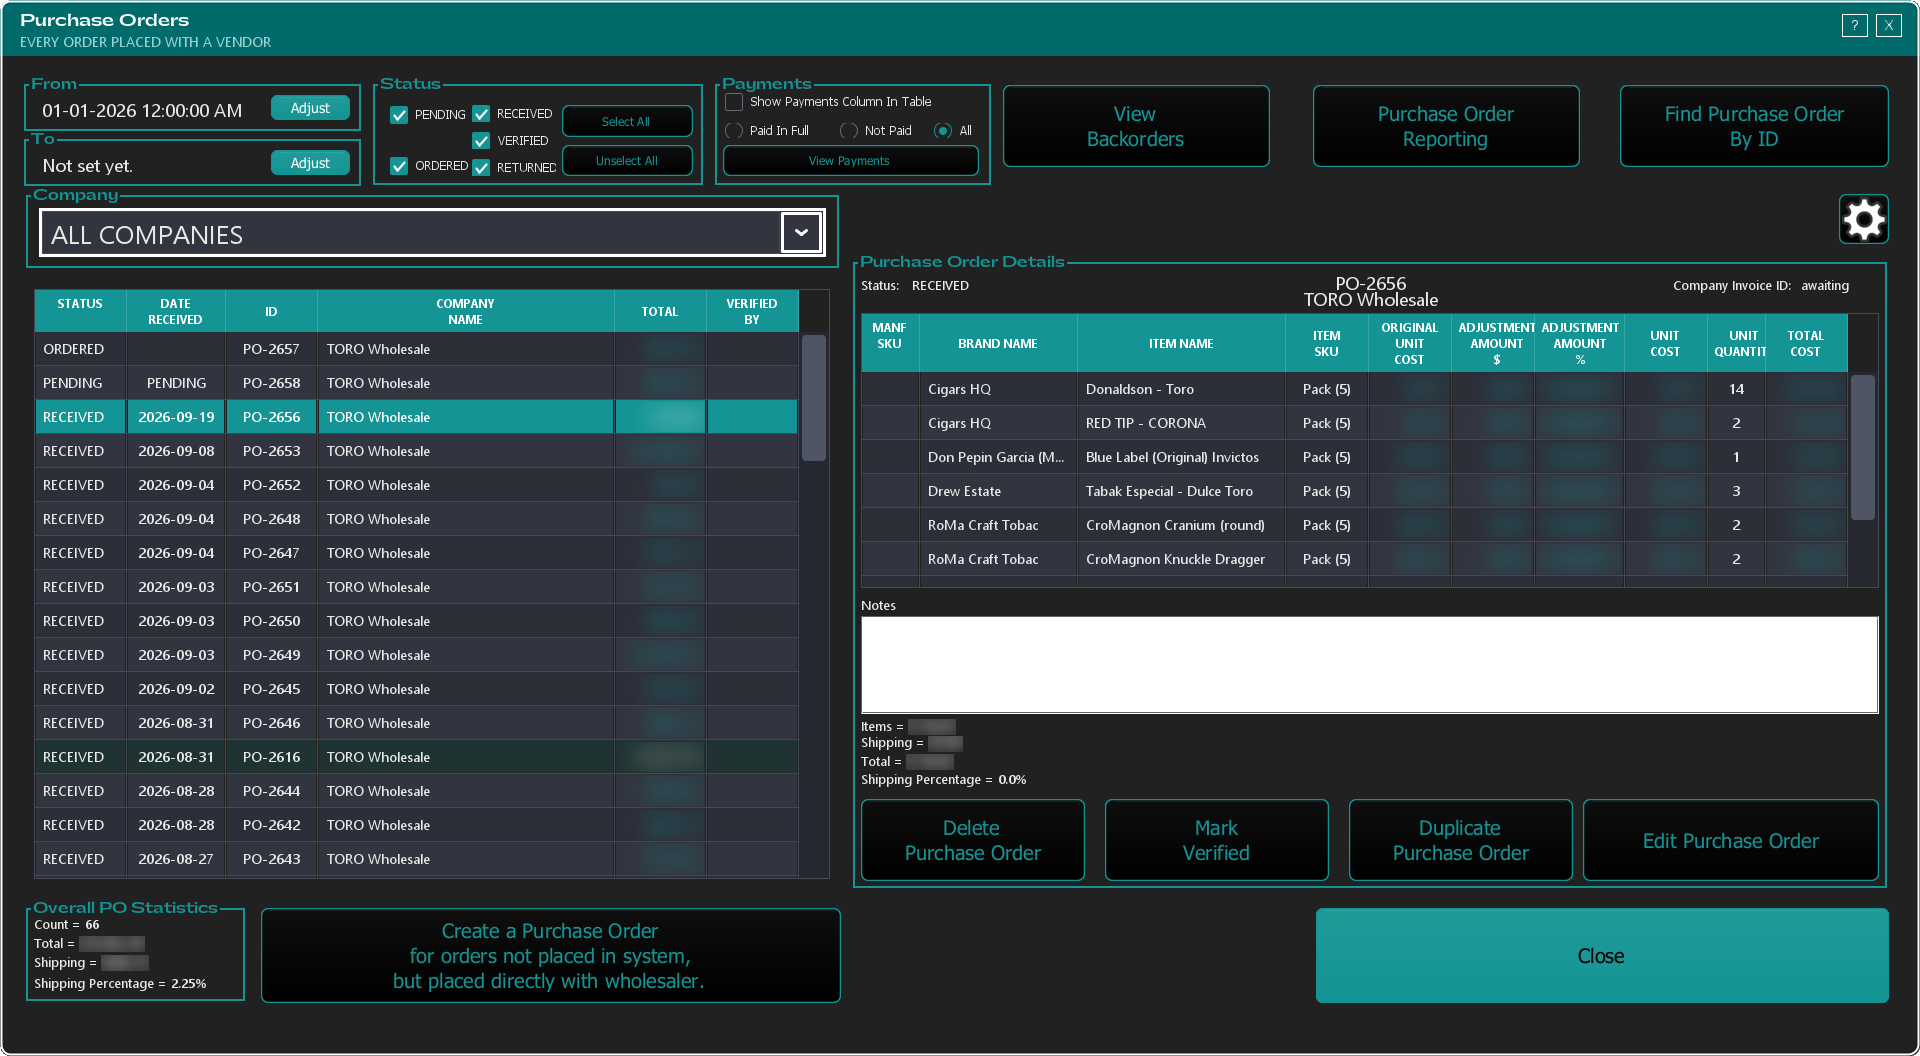
Task: Toggle the PENDING status checkbox
Action: coord(399,115)
